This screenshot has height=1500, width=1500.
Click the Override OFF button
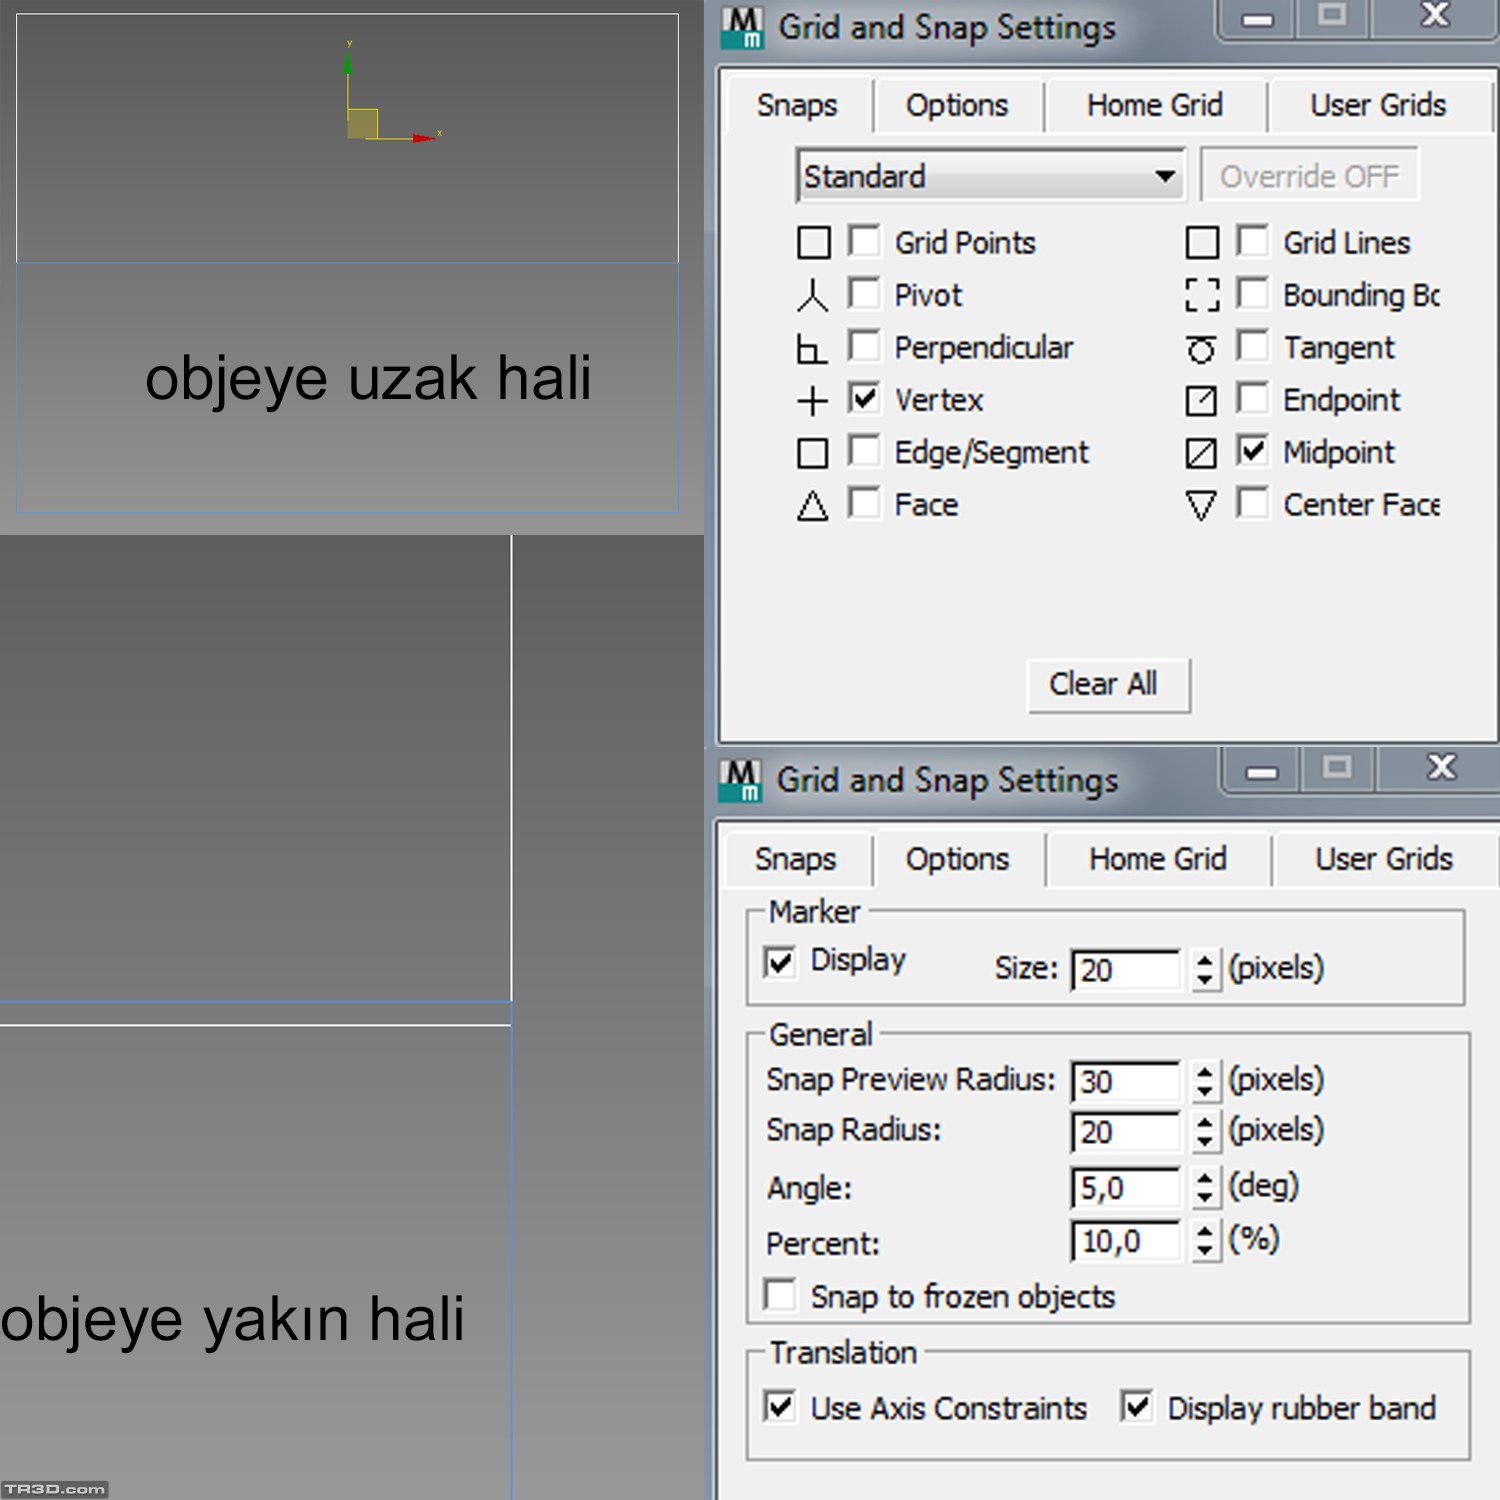[1308, 176]
